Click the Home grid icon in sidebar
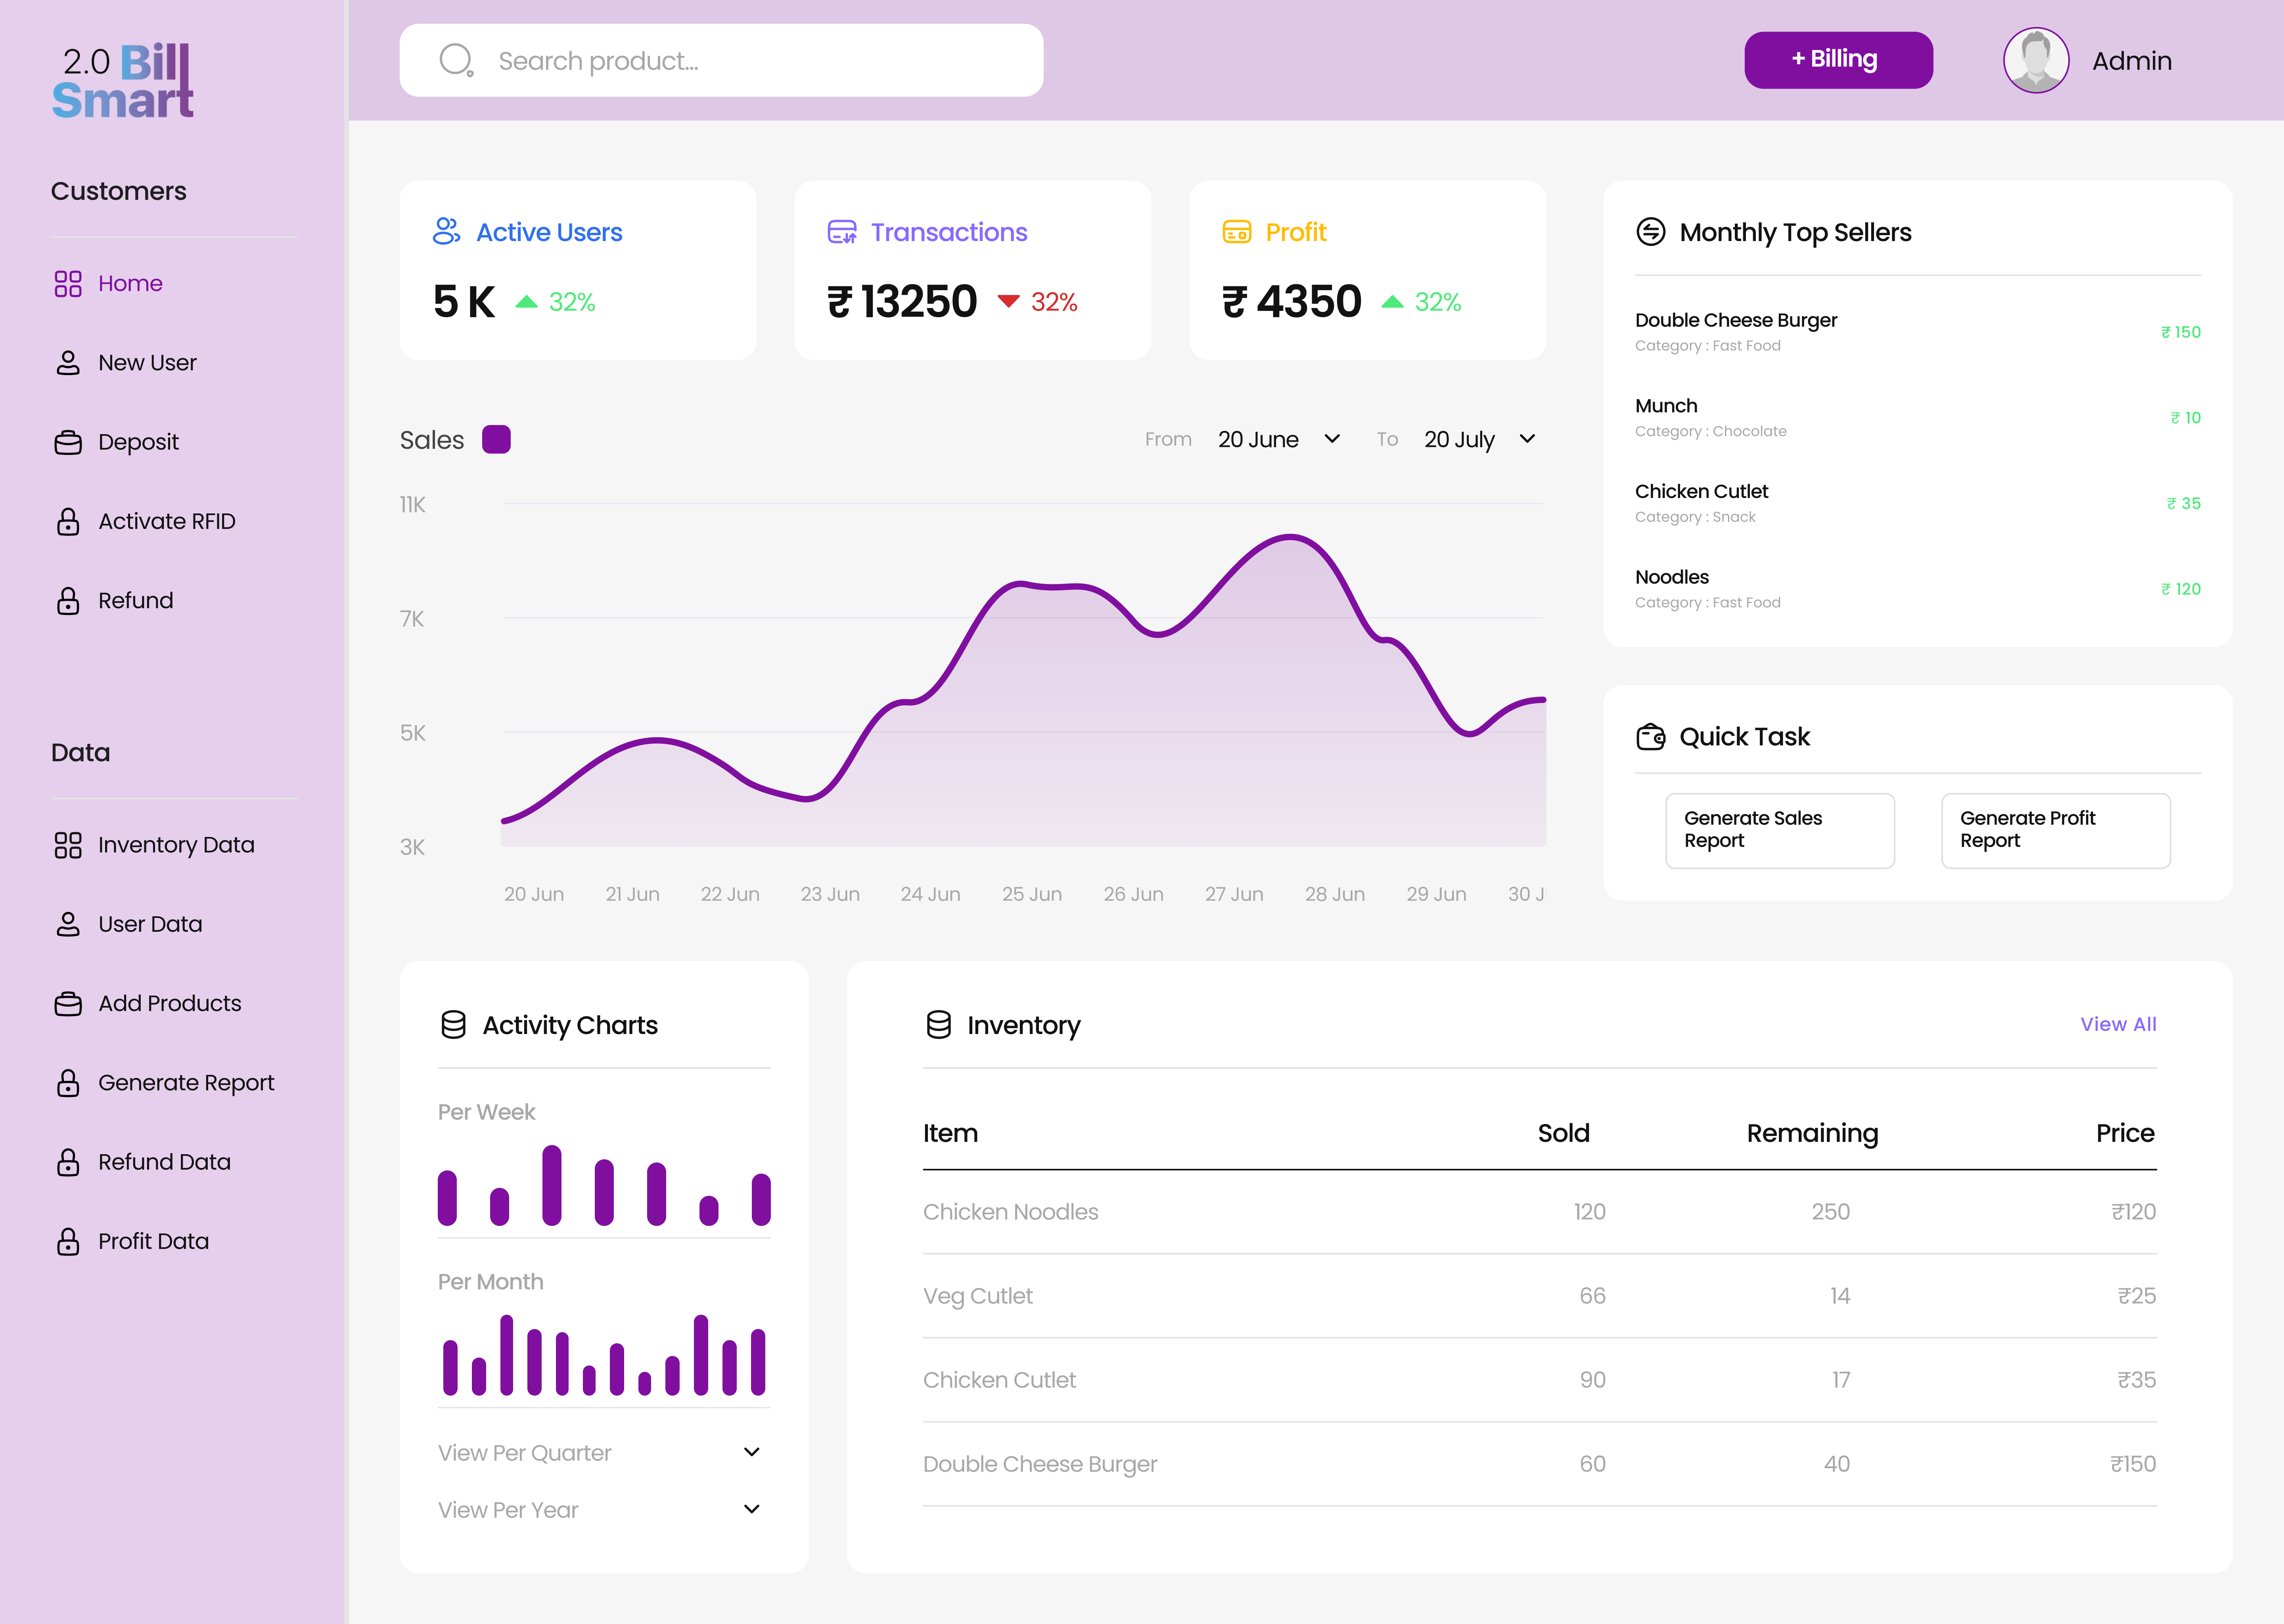 coord(68,284)
